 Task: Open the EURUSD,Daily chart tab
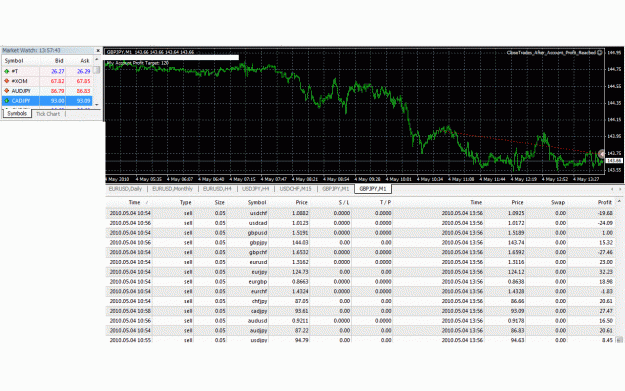pyautogui.click(x=125, y=189)
